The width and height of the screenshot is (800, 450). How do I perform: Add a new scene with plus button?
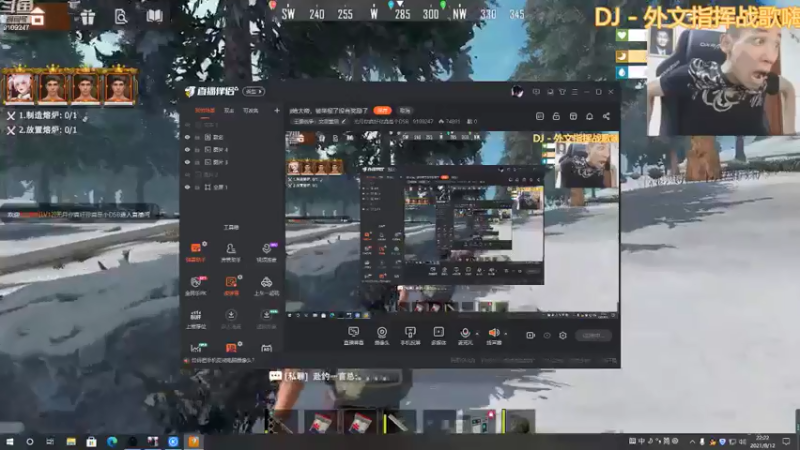pyautogui.click(x=277, y=110)
